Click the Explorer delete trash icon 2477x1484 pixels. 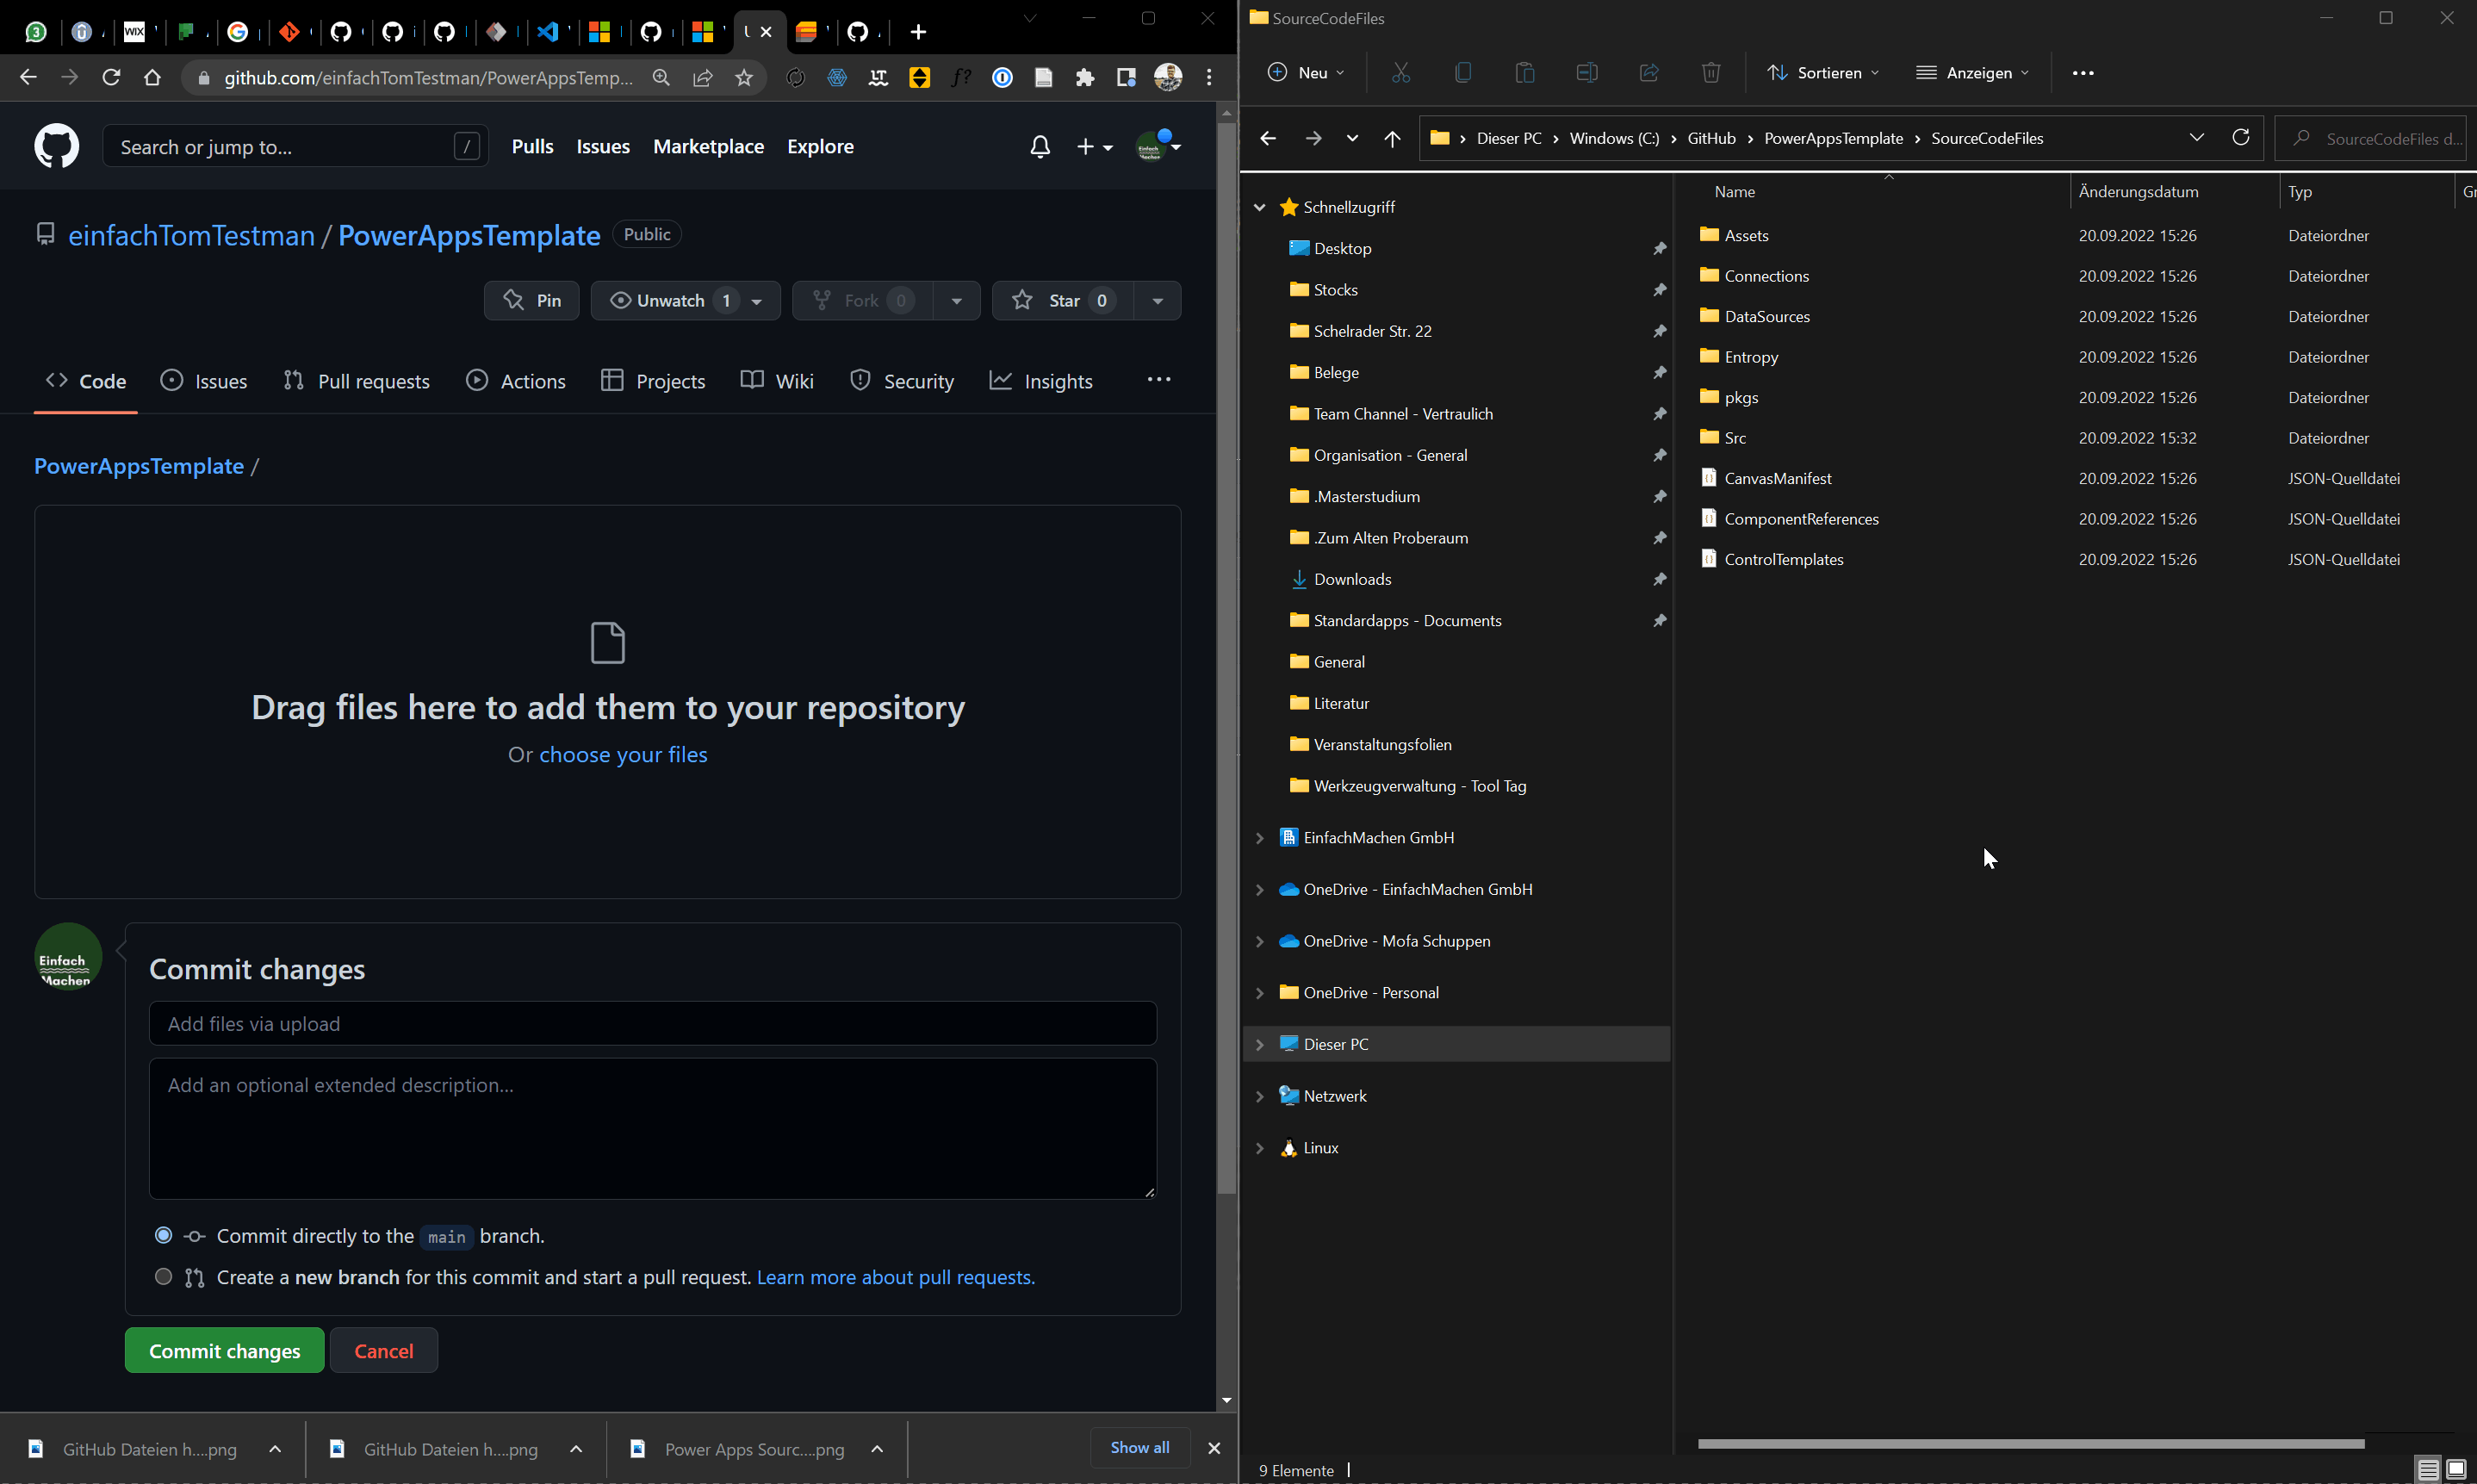[1711, 73]
